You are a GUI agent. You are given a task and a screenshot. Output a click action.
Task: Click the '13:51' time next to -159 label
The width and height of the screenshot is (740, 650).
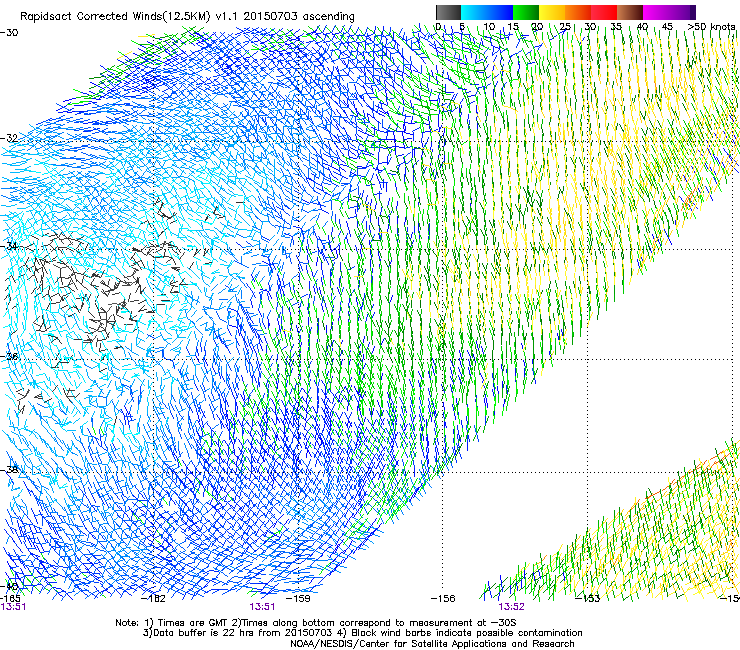(262, 607)
